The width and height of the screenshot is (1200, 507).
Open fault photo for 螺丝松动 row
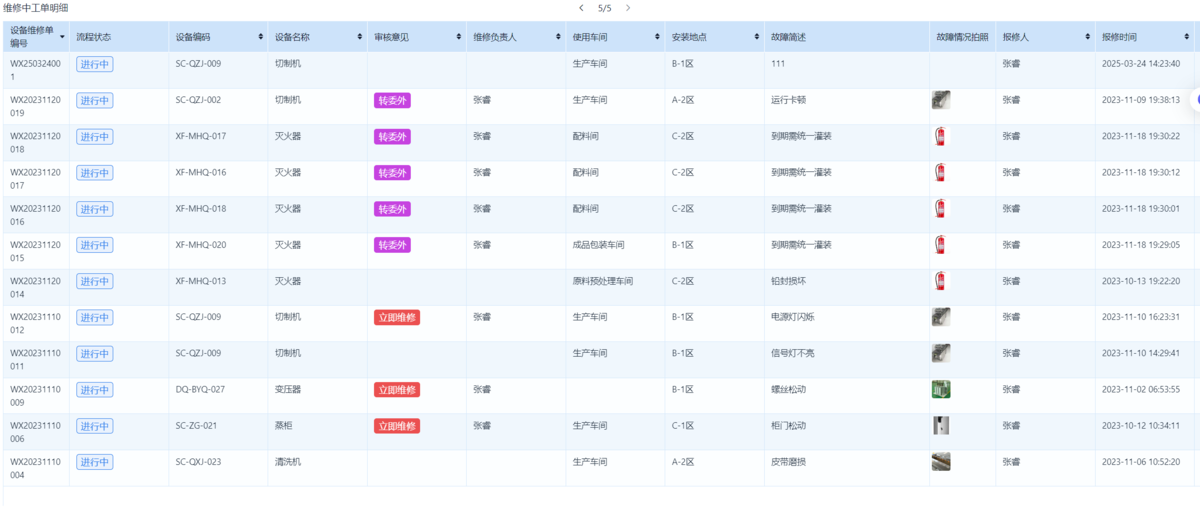point(941,389)
